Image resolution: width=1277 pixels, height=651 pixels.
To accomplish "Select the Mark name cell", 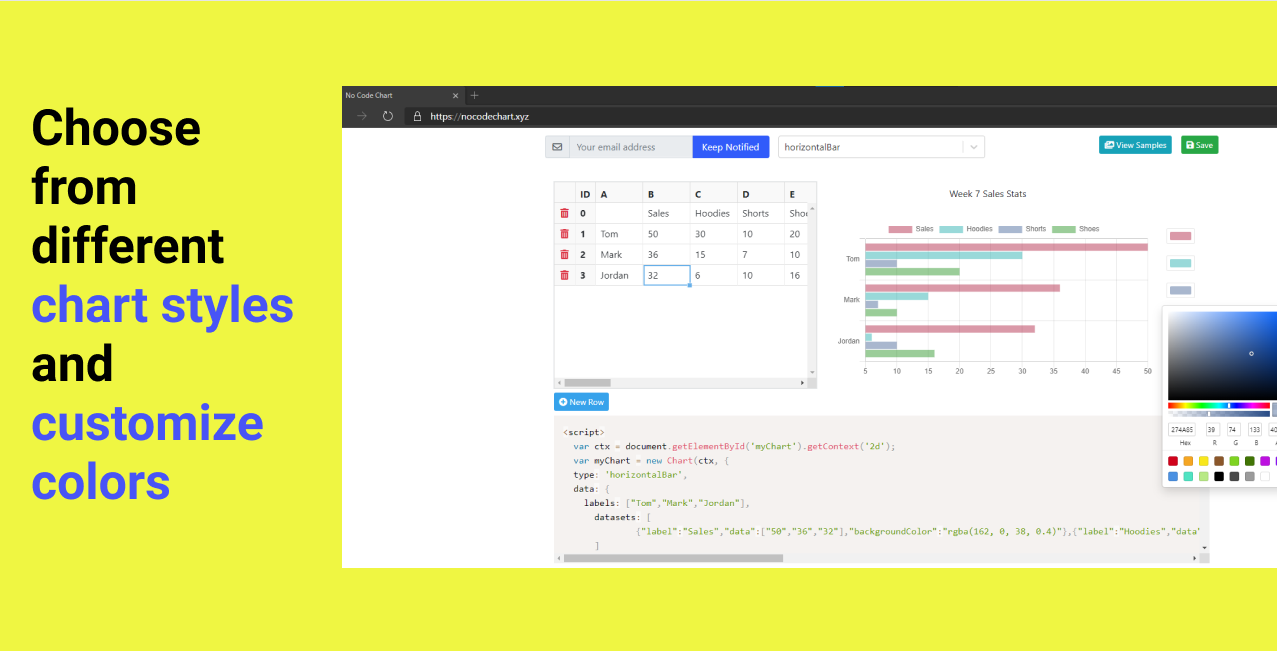I will [x=619, y=255].
